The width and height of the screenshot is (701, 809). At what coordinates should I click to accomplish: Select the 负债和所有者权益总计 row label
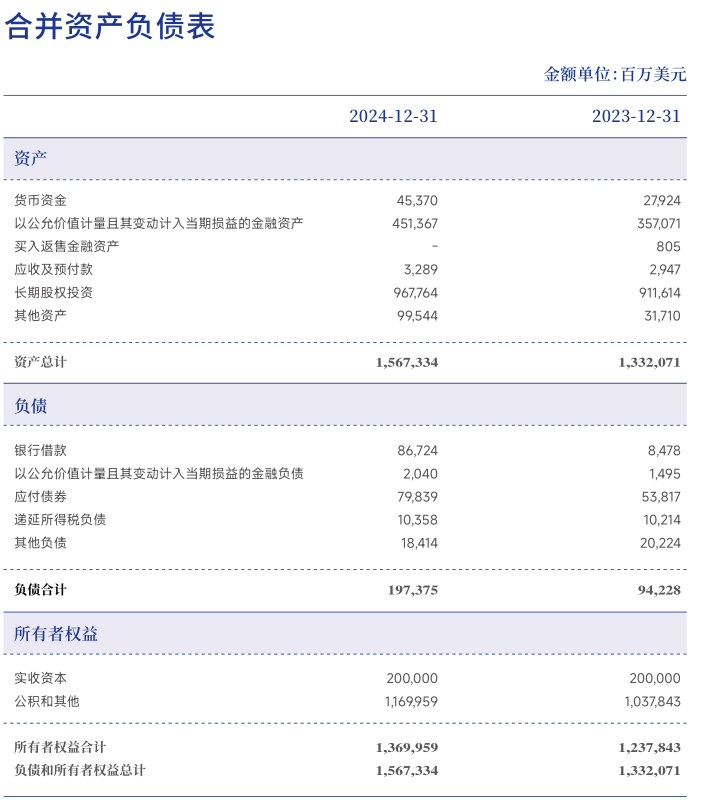80,770
